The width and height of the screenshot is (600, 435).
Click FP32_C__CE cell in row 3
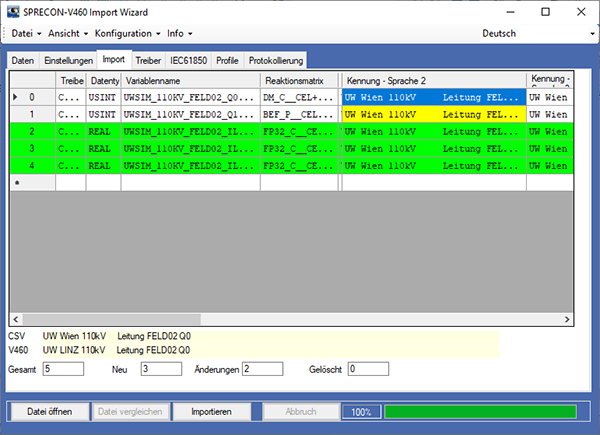pos(299,148)
